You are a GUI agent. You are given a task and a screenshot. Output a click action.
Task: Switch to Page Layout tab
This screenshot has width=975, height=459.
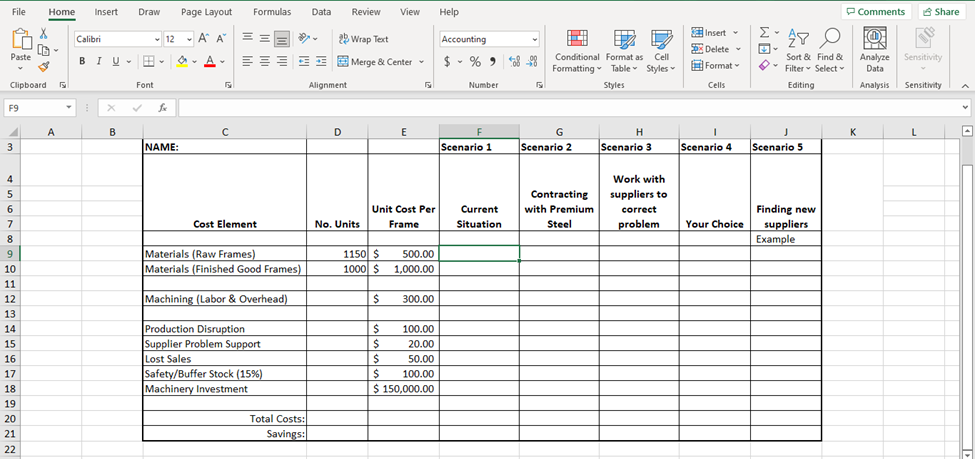206,12
